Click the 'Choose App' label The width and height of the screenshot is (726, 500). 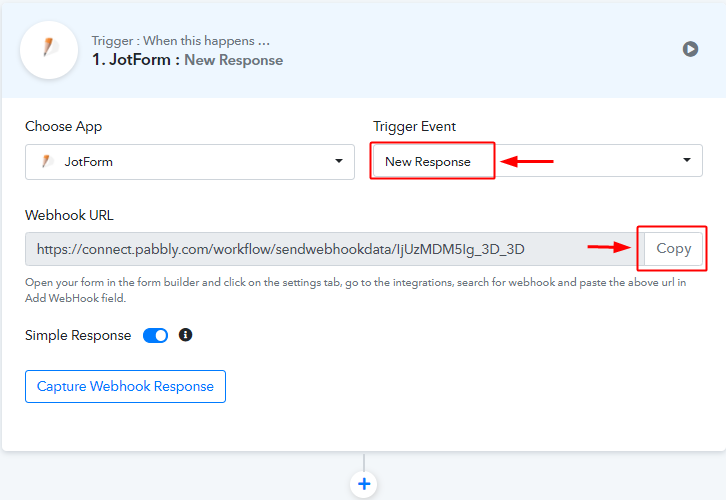[x=63, y=126]
